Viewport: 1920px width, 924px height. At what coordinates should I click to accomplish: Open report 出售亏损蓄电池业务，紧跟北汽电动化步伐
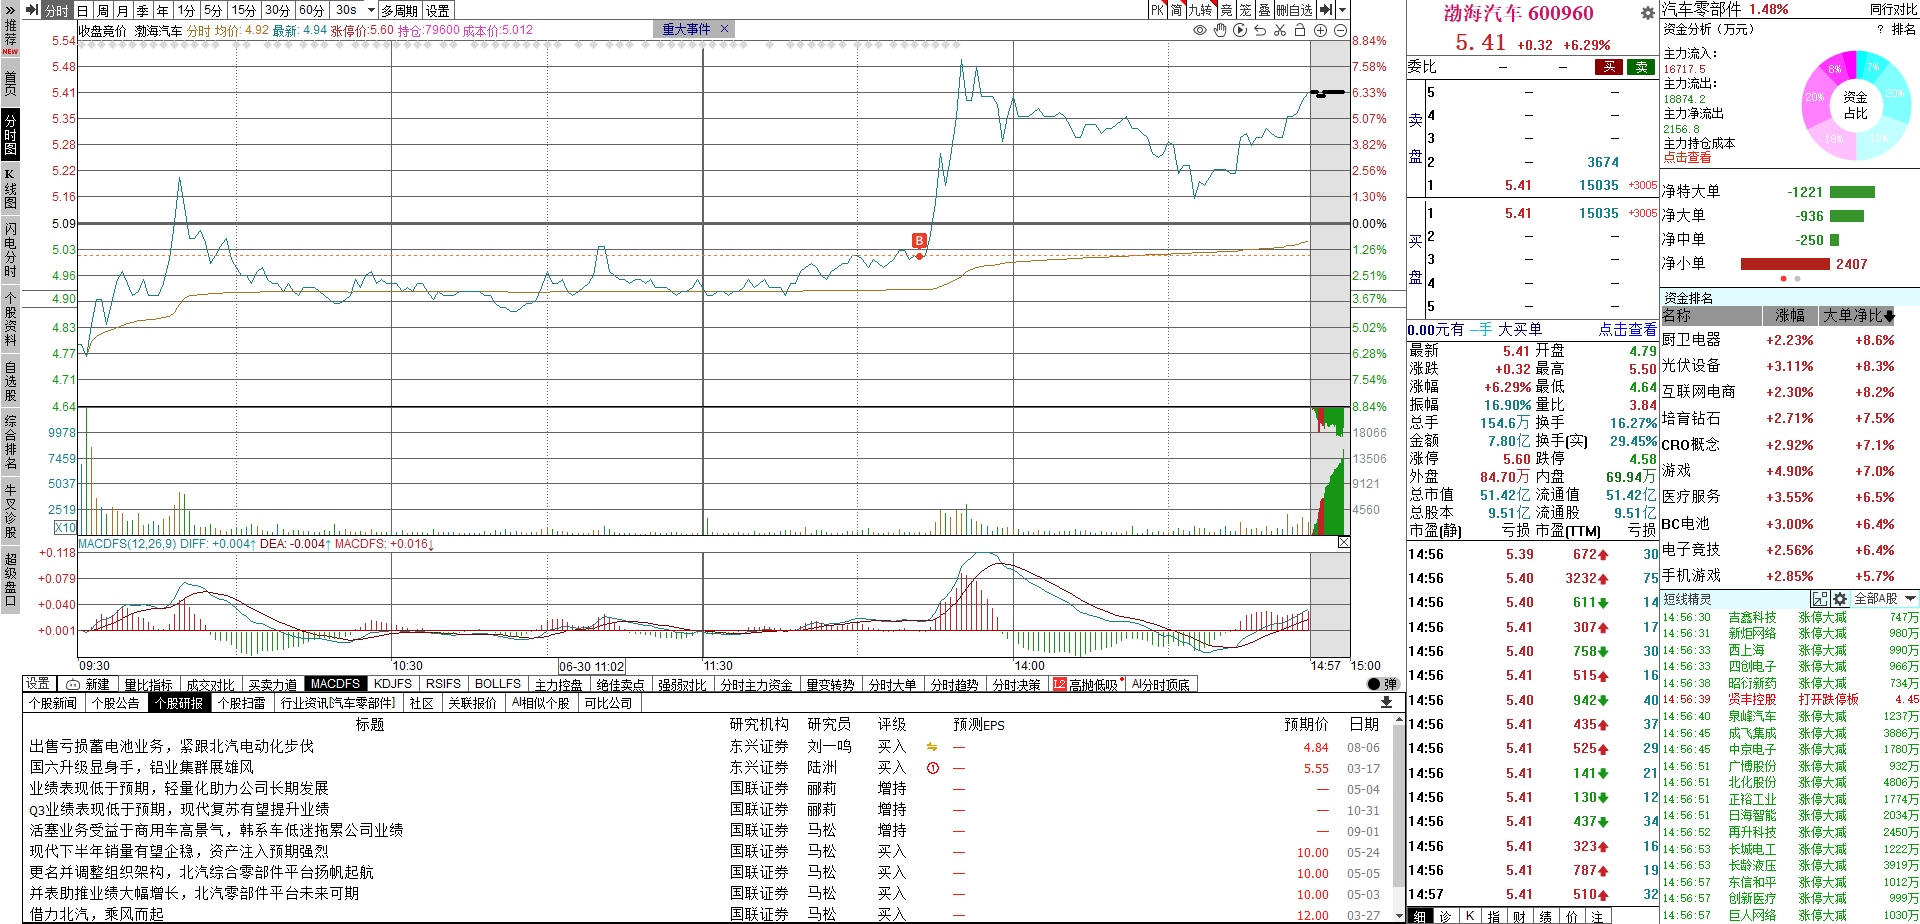(x=172, y=746)
